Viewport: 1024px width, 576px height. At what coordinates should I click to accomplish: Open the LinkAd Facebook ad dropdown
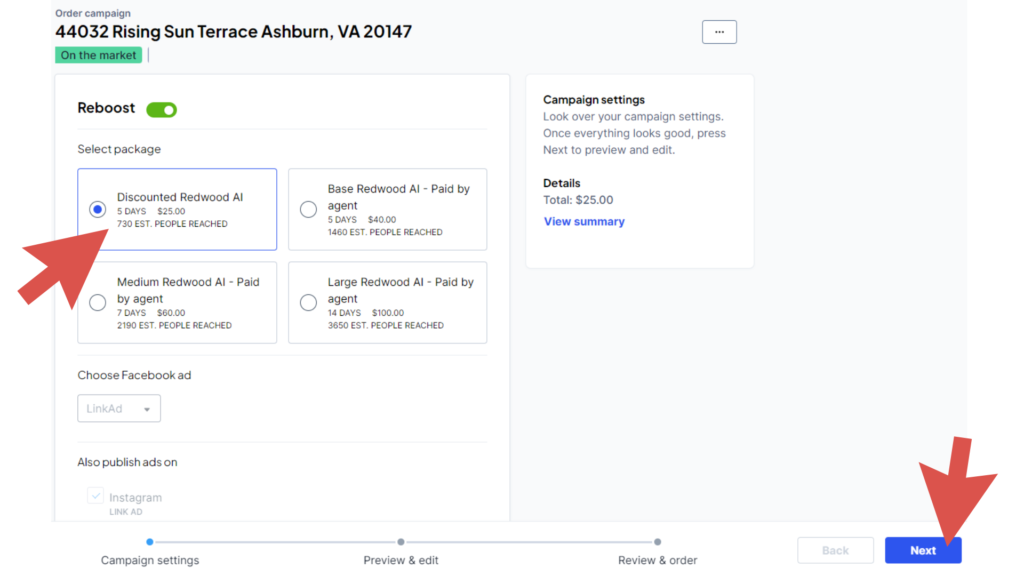coord(119,408)
